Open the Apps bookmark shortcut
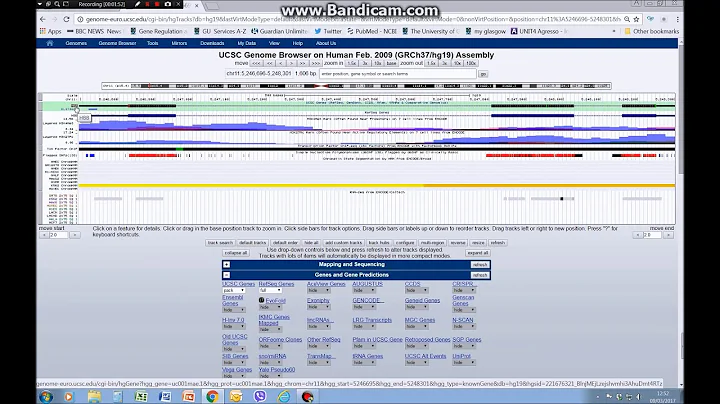Screen dimensions: 720x404 pos(51,31)
